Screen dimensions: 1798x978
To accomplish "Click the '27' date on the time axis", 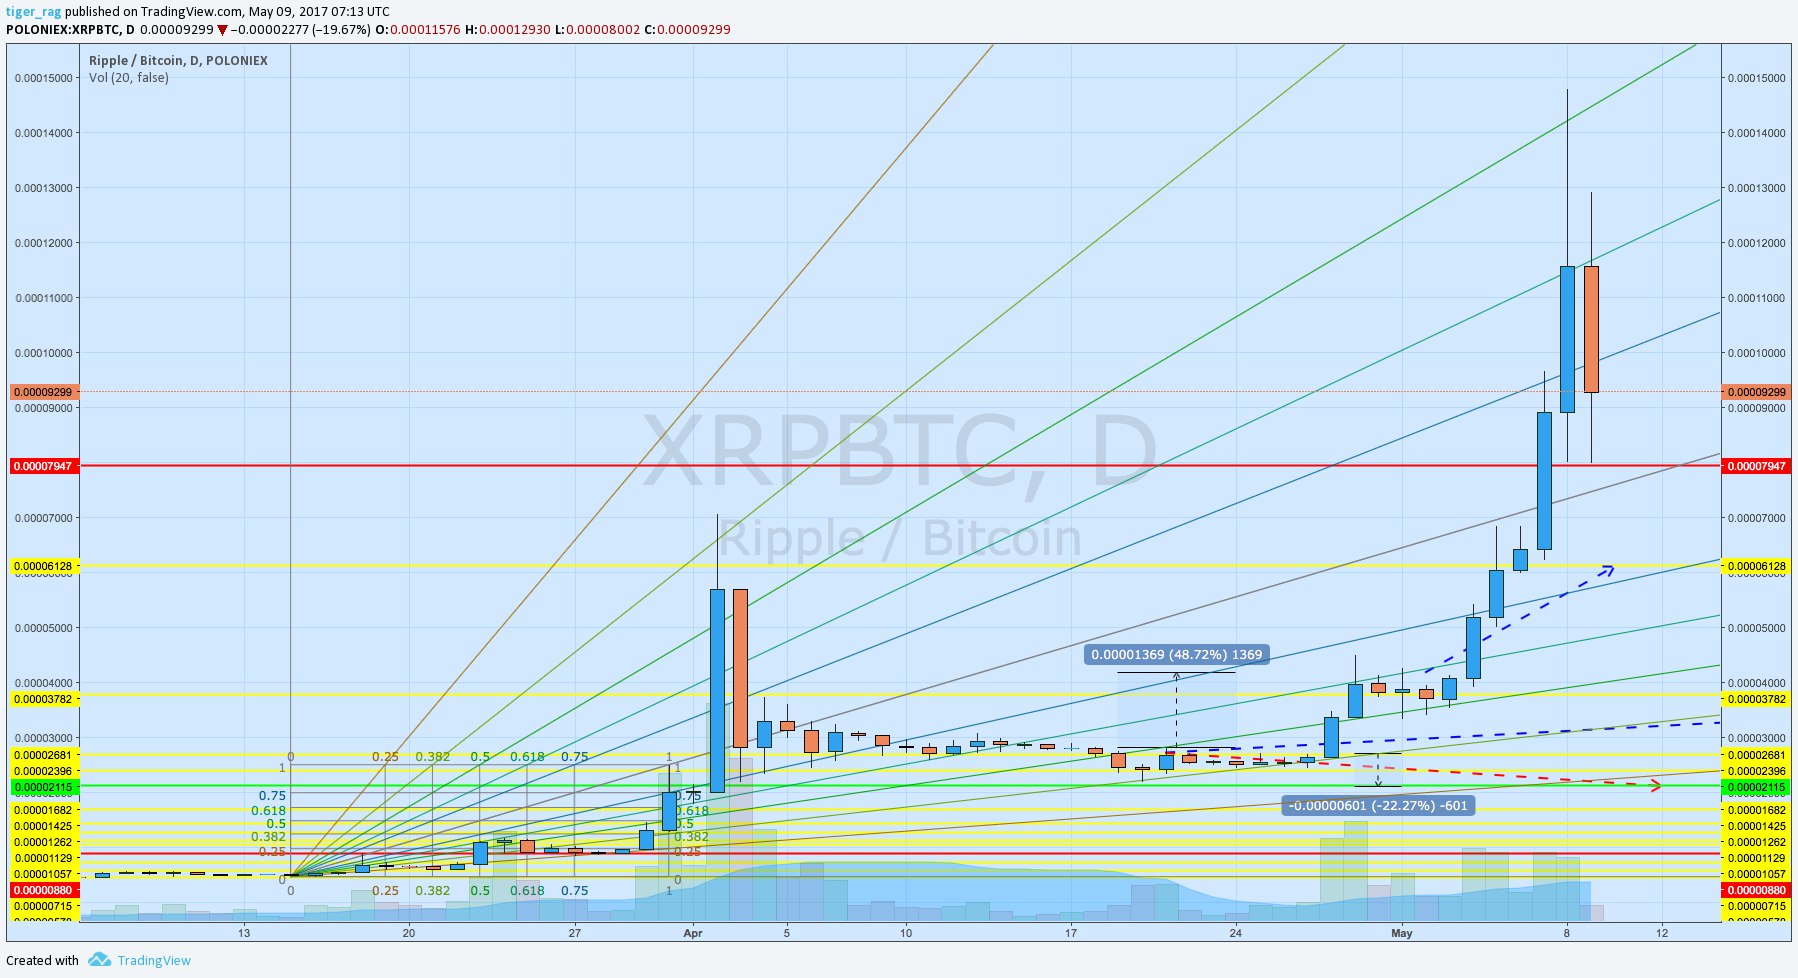I will pos(574,933).
